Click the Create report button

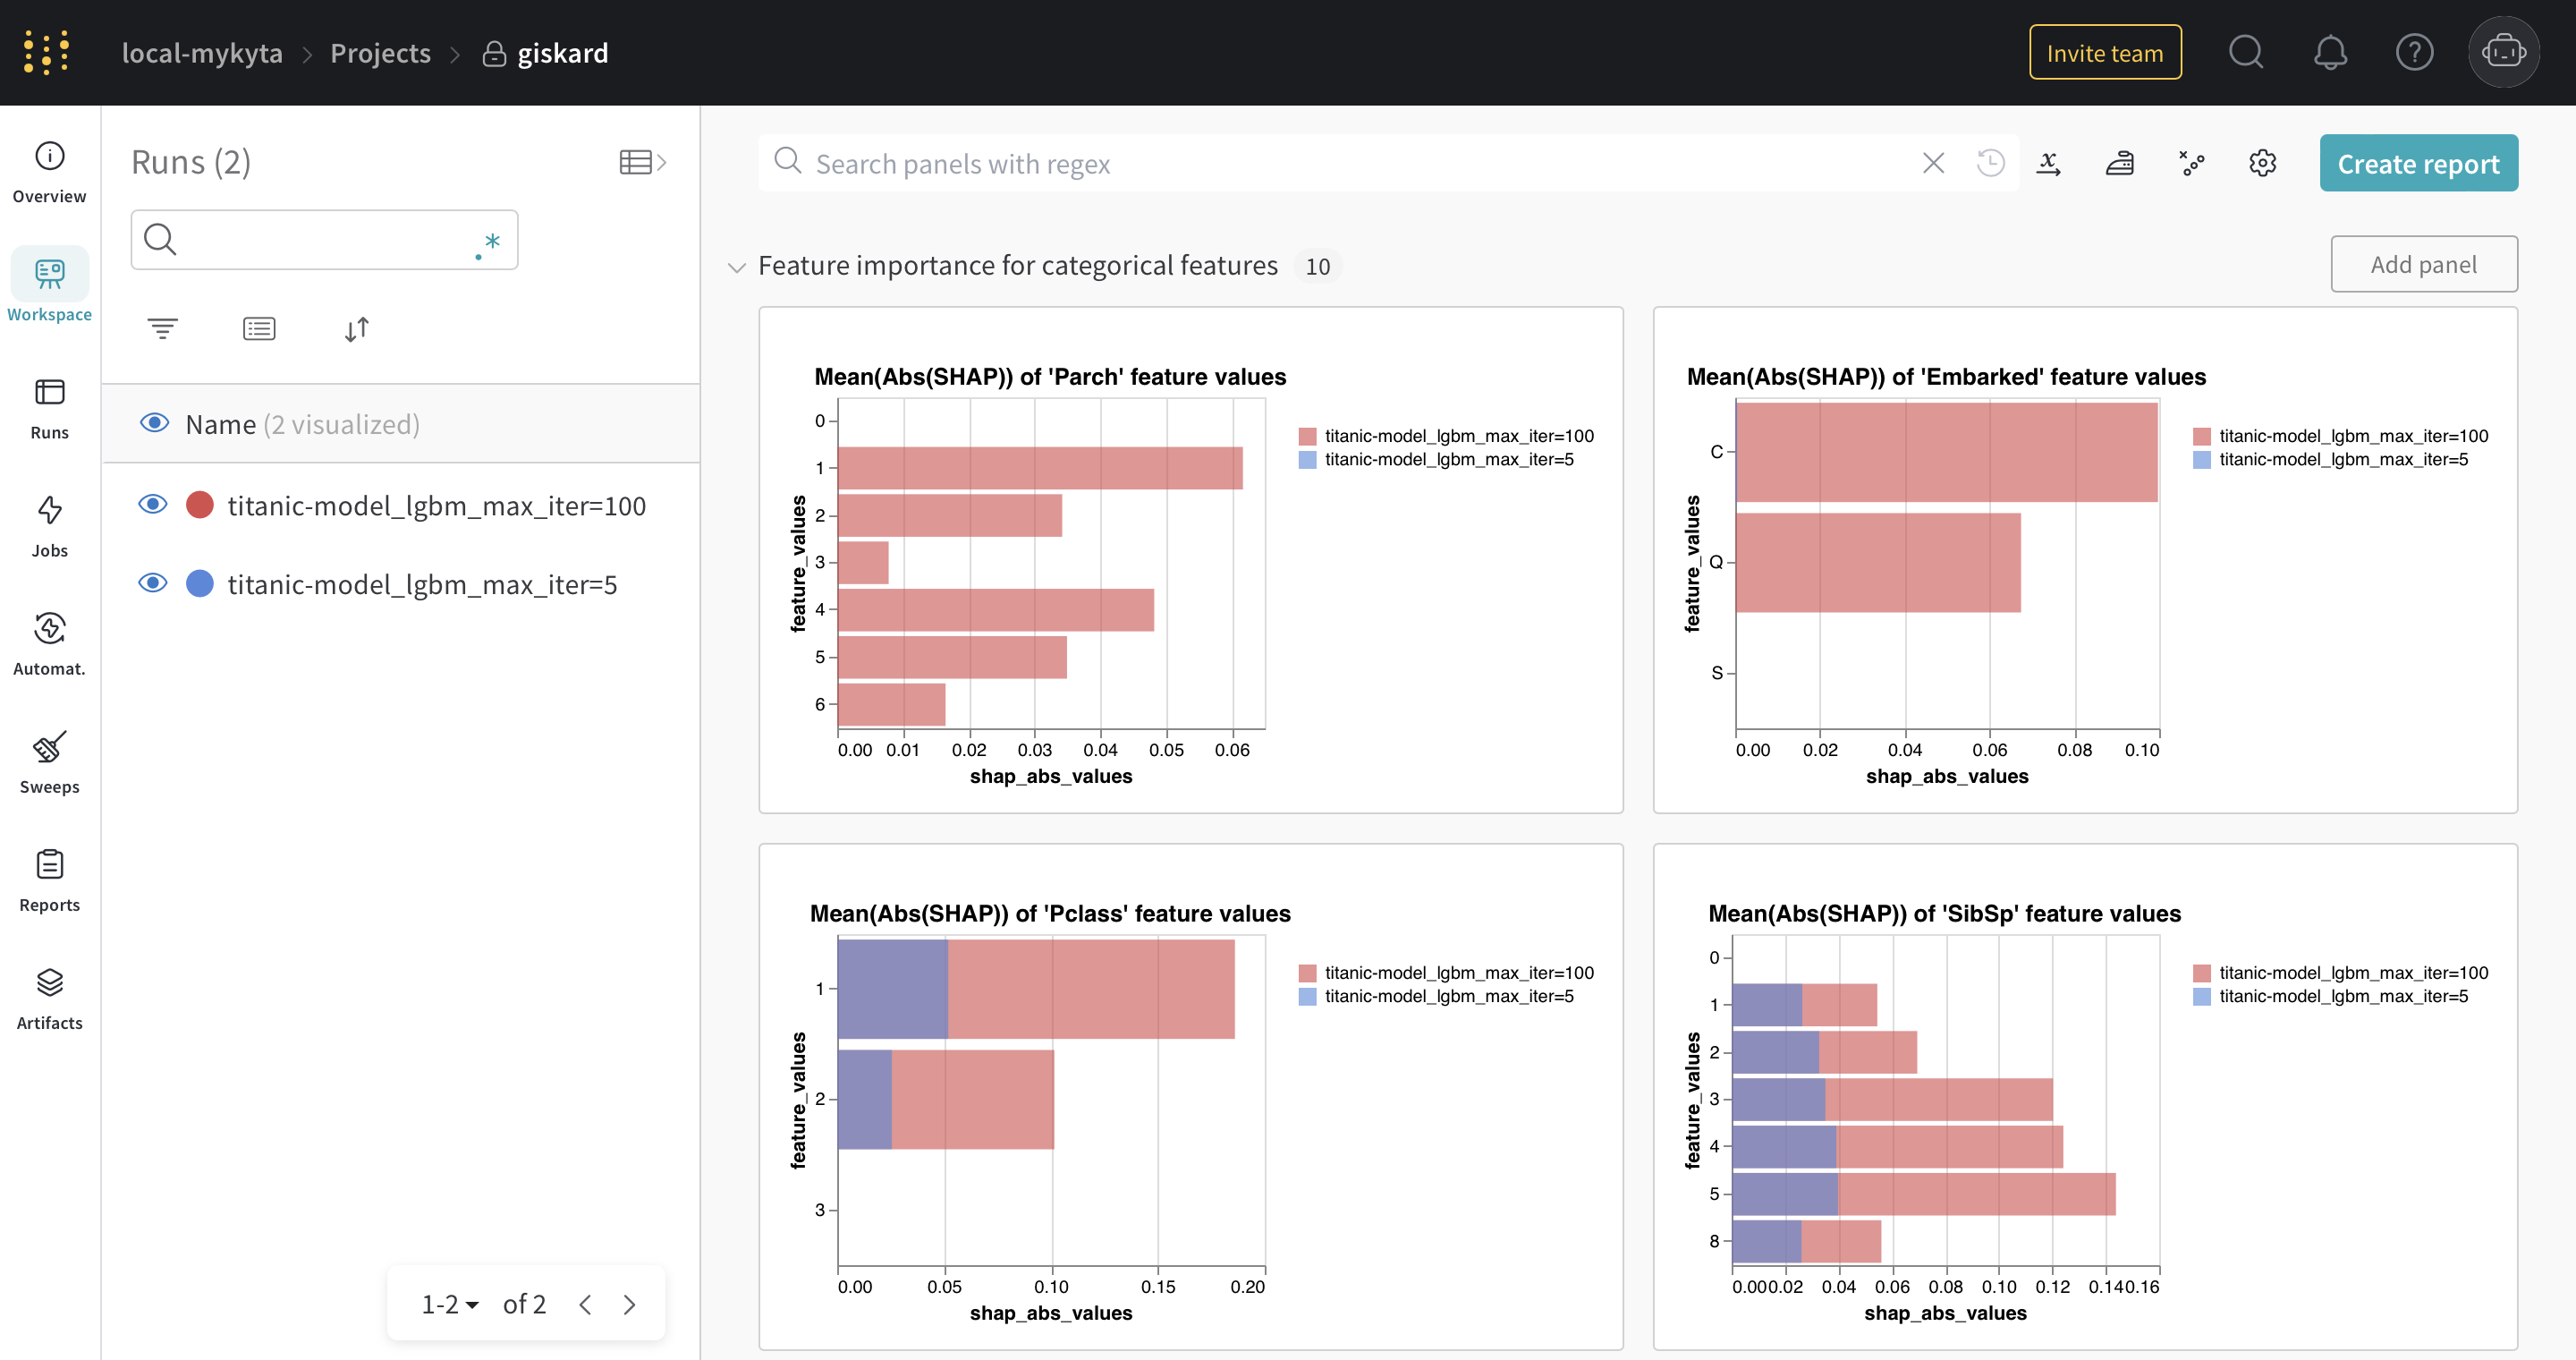click(x=2417, y=163)
